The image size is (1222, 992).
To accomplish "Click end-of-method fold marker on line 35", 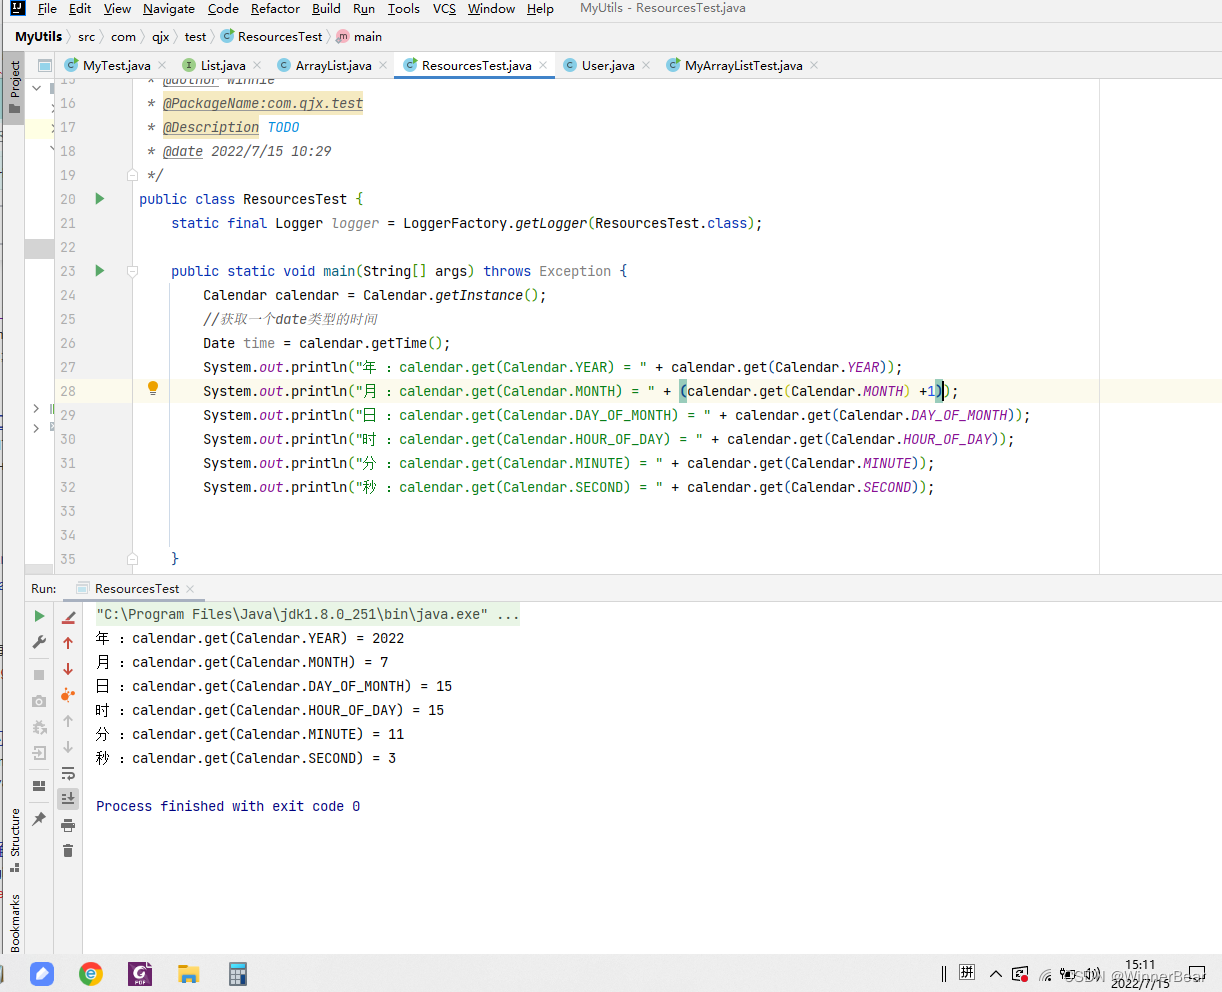I will pos(132,559).
